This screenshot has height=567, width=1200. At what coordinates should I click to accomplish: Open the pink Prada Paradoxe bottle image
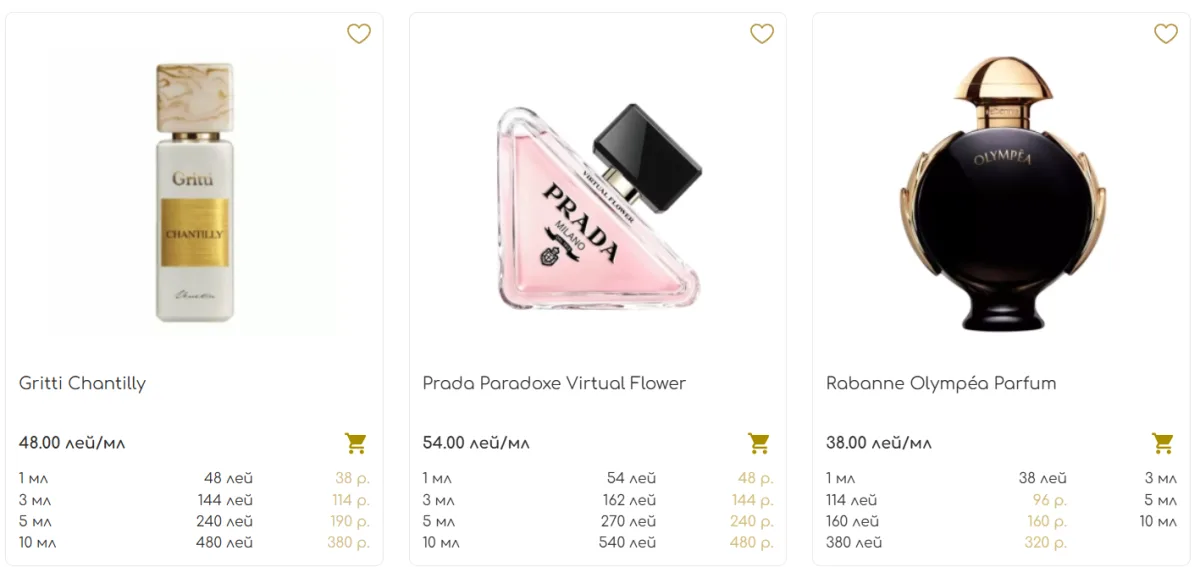pyautogui.click(x=598, y=207)
